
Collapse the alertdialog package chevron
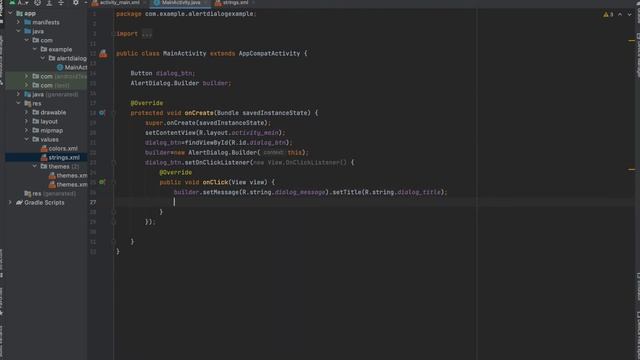click(x=43, y=58)
